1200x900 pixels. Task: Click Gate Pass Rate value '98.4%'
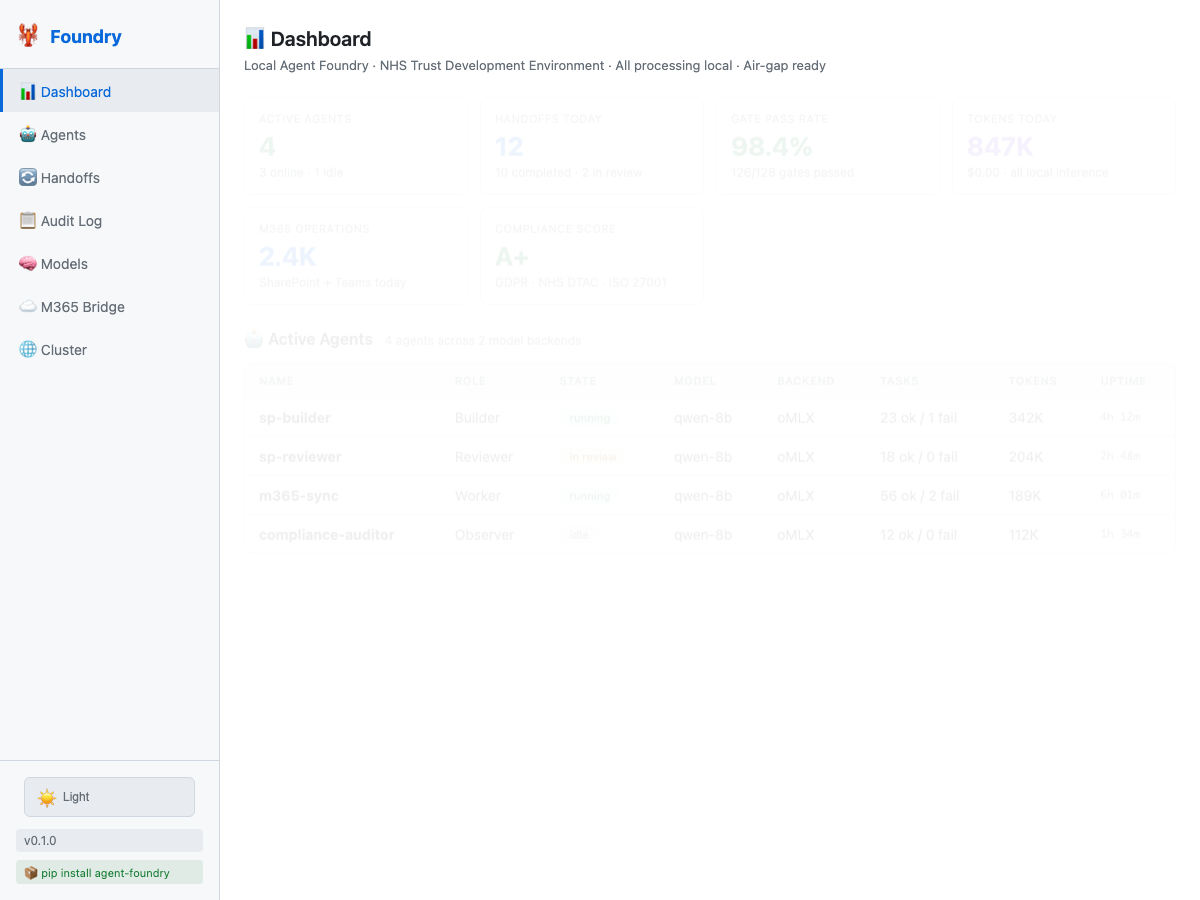tap(771, 147)
